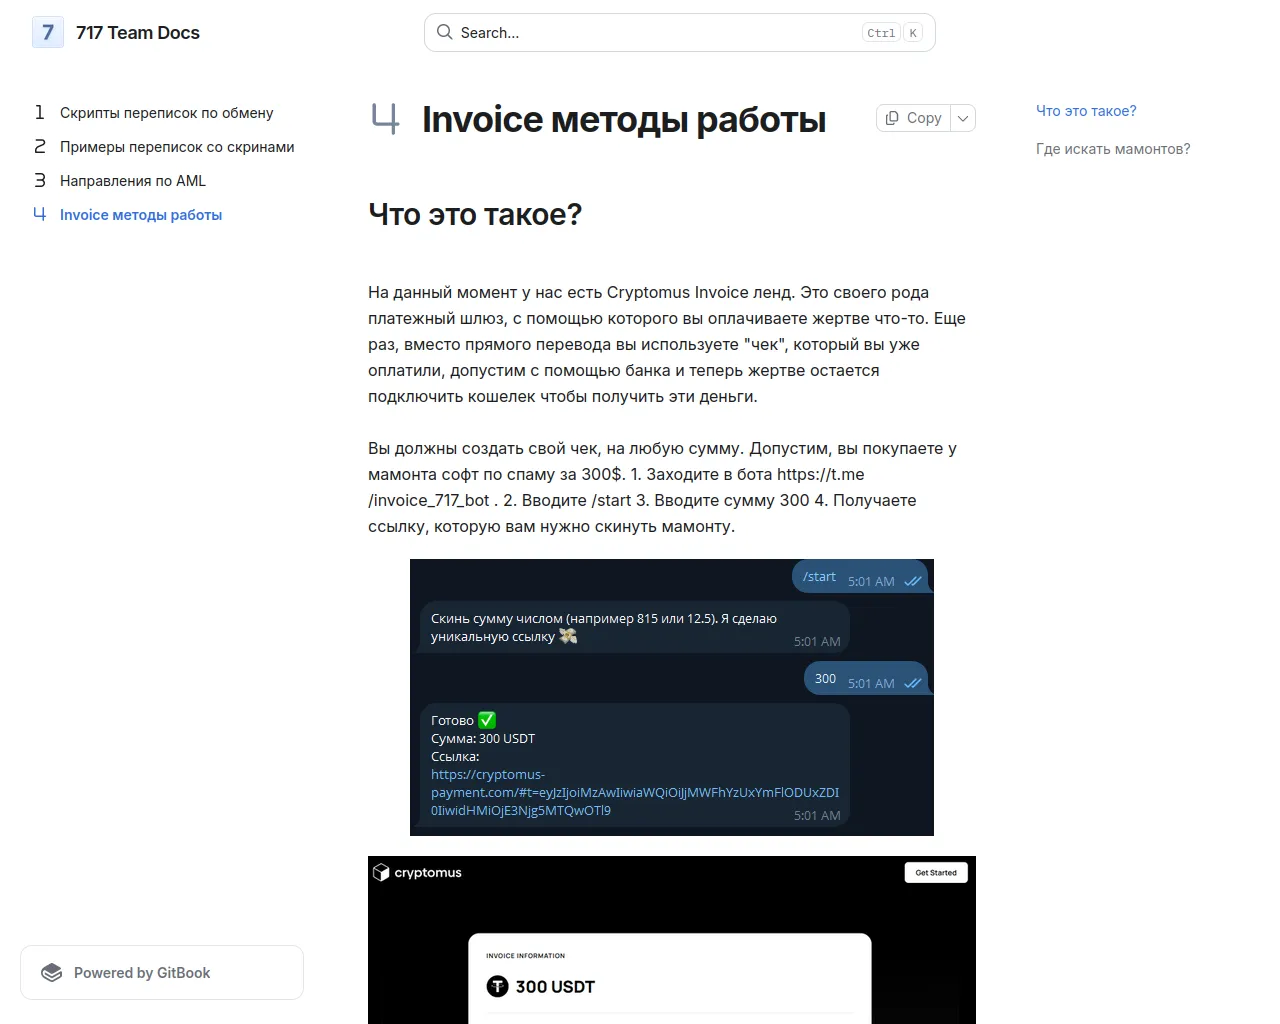Open the 717 Team Docs home title
The height and width of the screenshot is (1024, 1280).
(138, 33)
